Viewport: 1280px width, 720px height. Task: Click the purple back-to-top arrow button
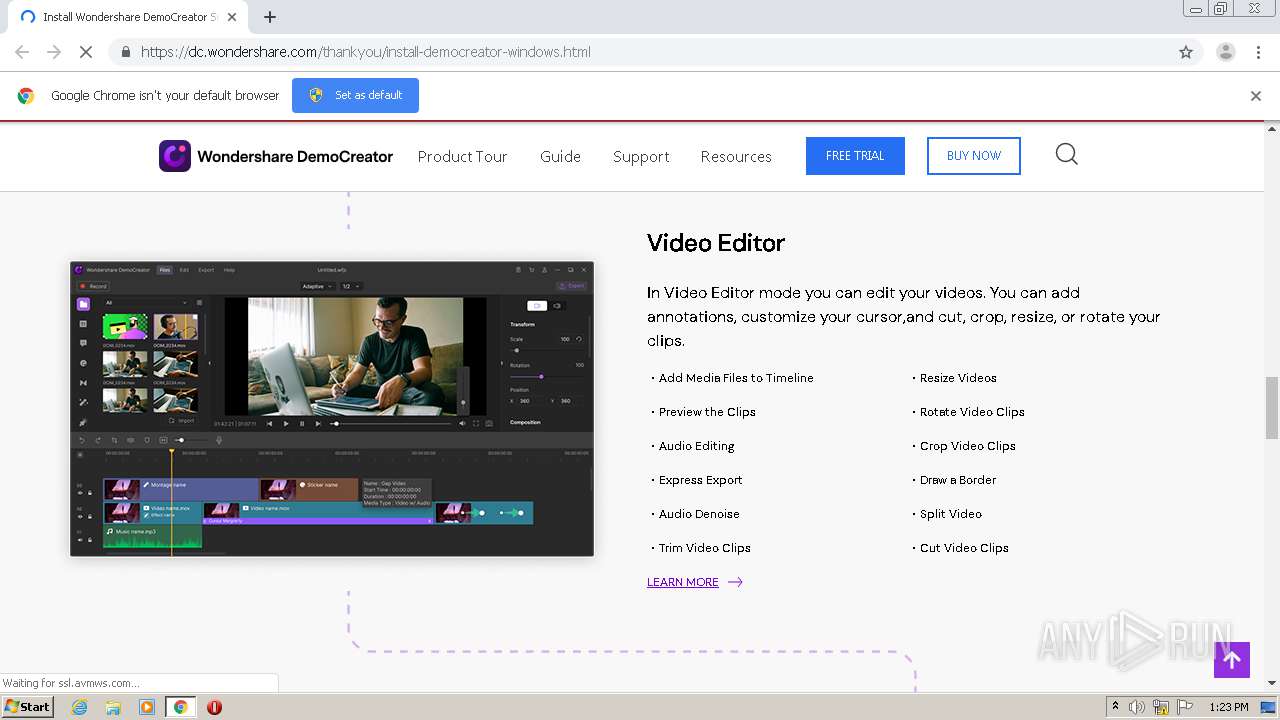click(1232, 660)
